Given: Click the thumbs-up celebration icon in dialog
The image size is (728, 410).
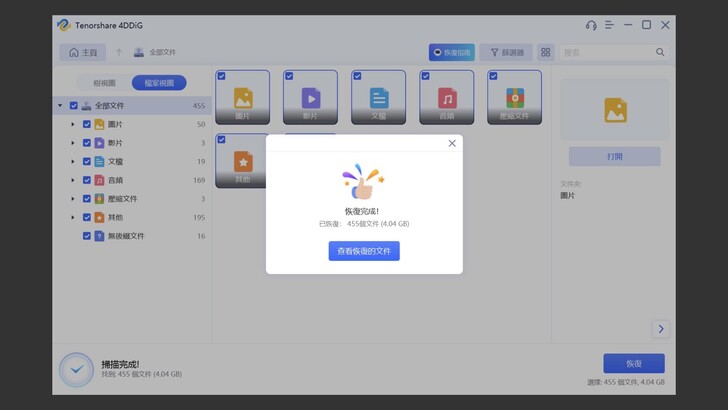Looking at the screenshot, I should tap(364, 182).
